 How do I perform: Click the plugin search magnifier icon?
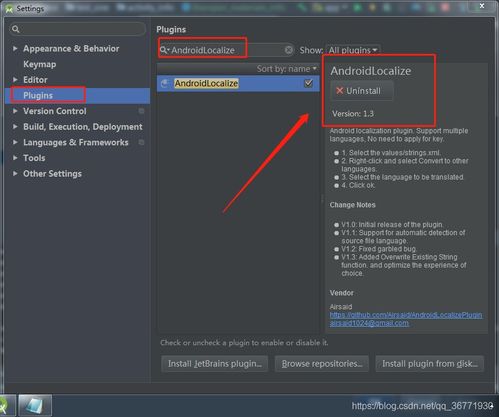tap(164, 50)
